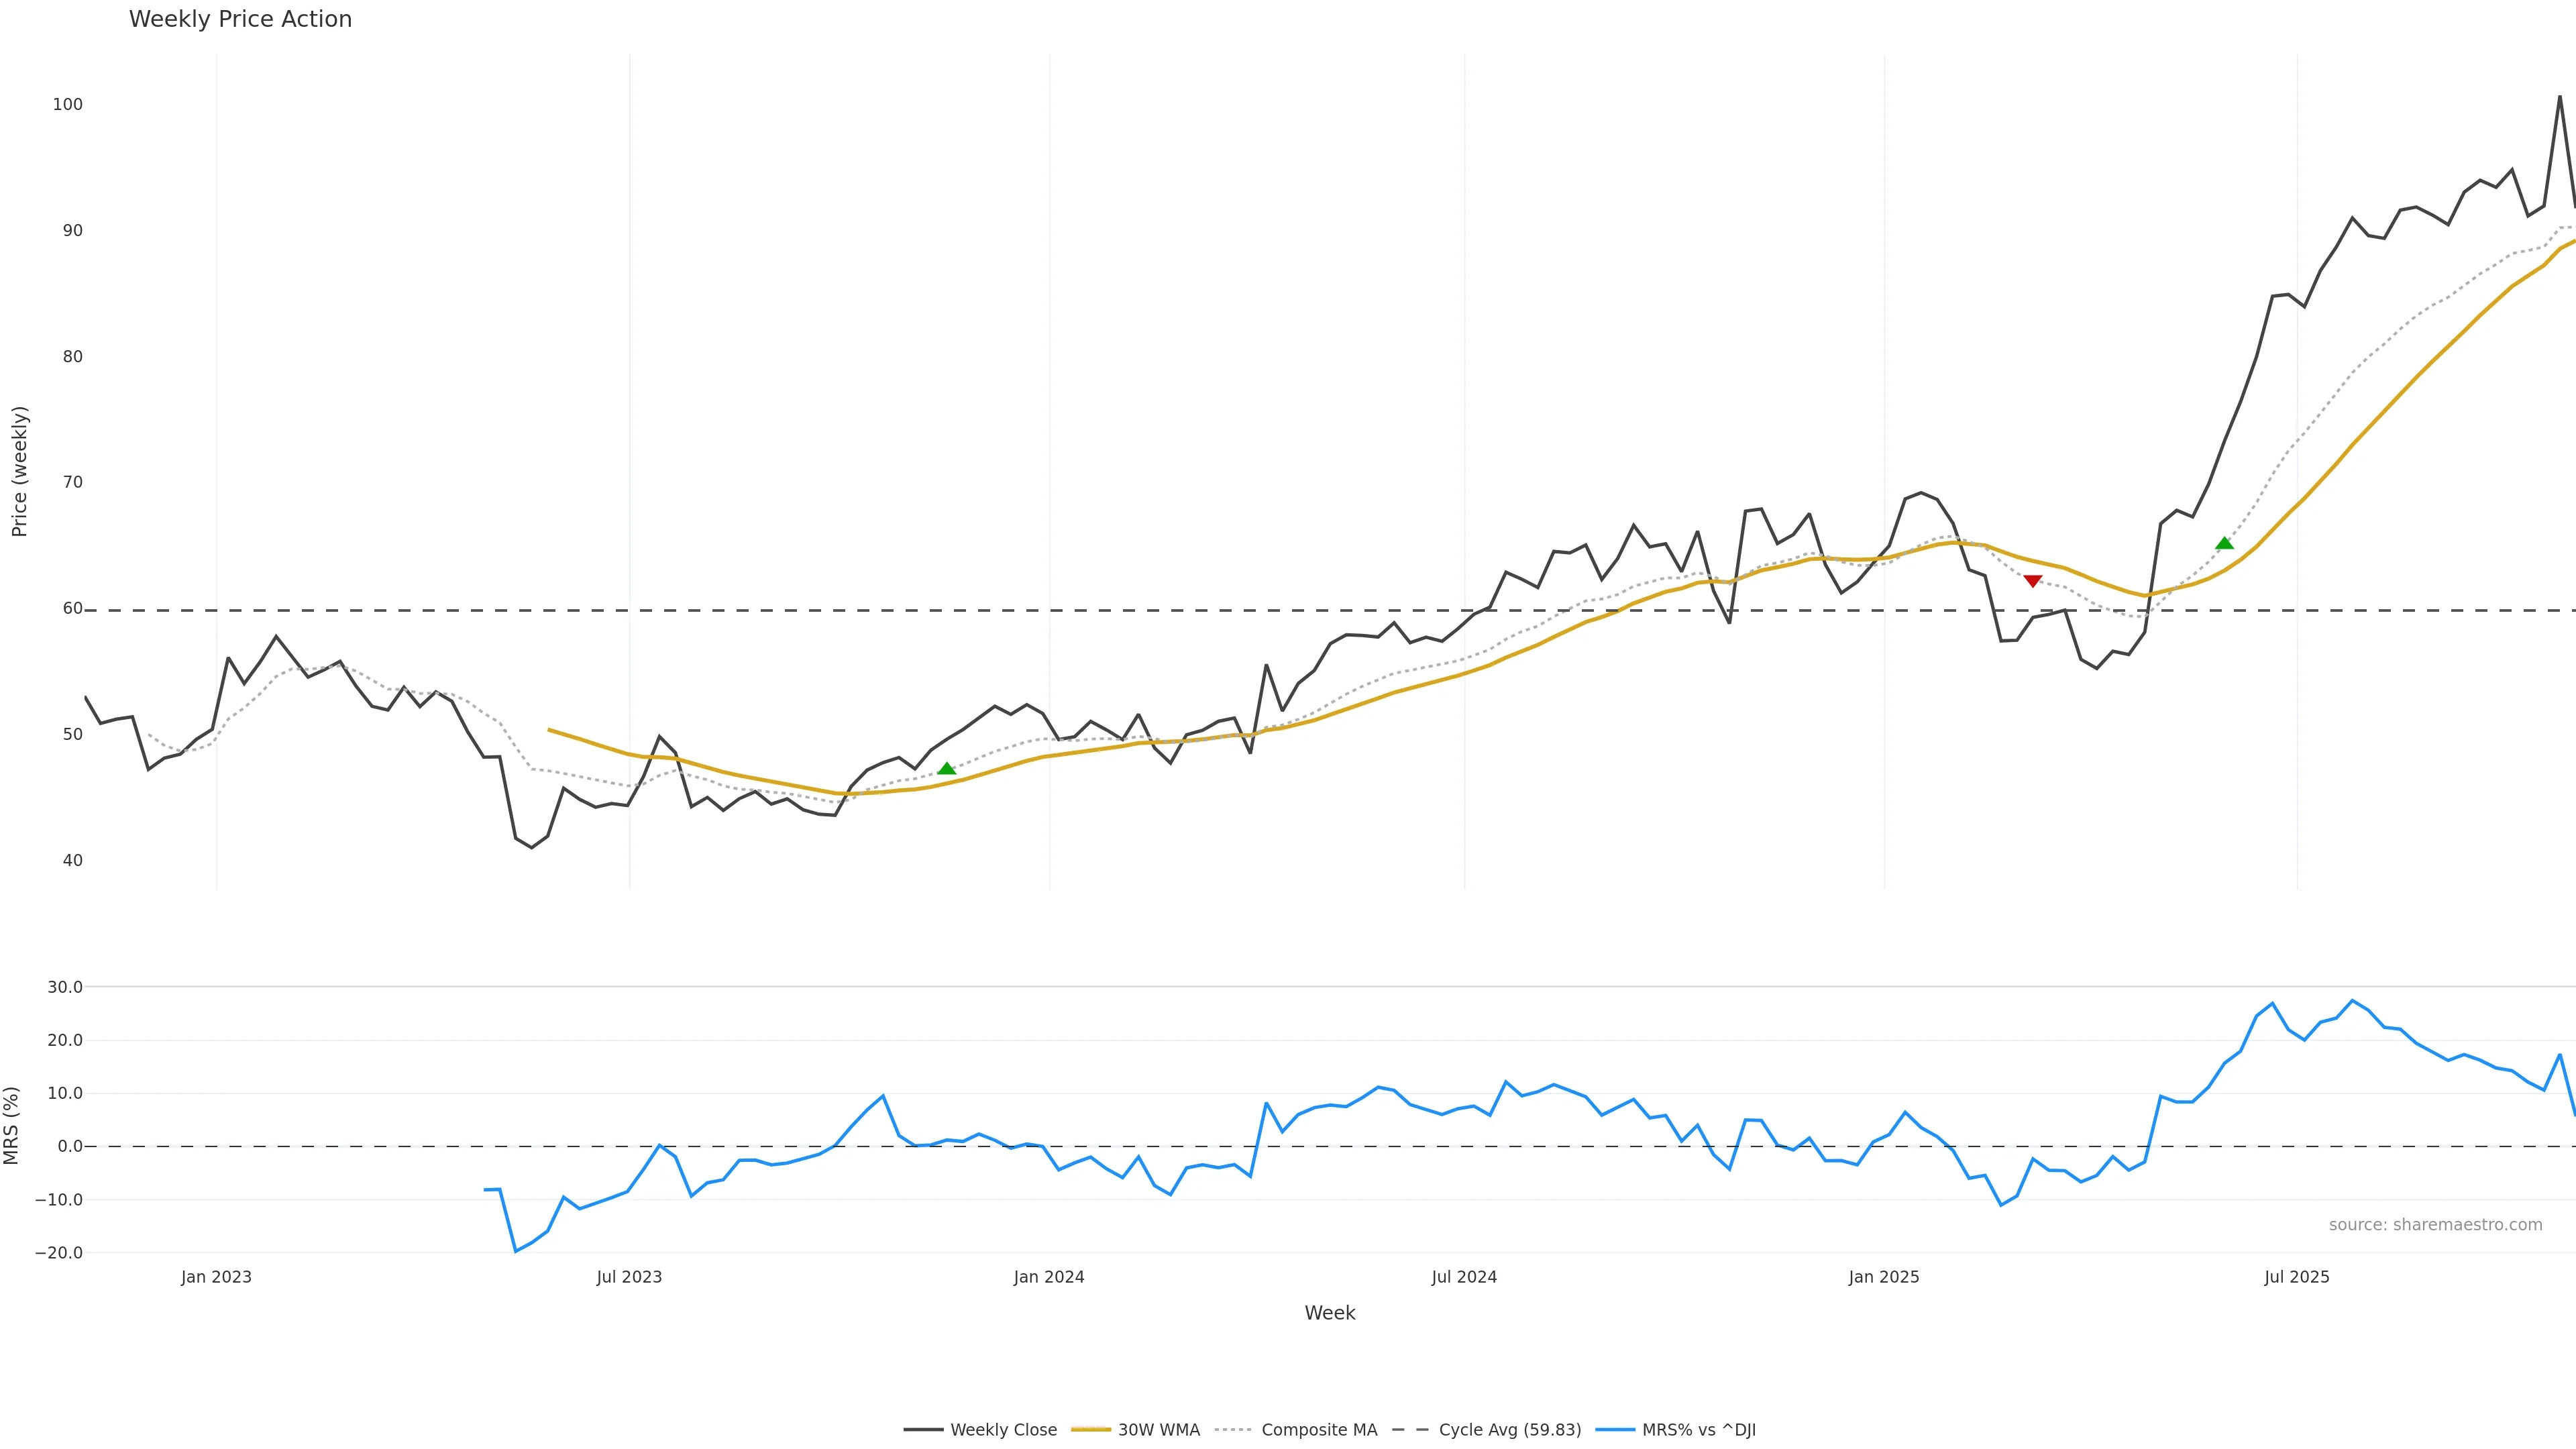Click the Jan 2024 x-axis label

click(x=1048, y=1277)
